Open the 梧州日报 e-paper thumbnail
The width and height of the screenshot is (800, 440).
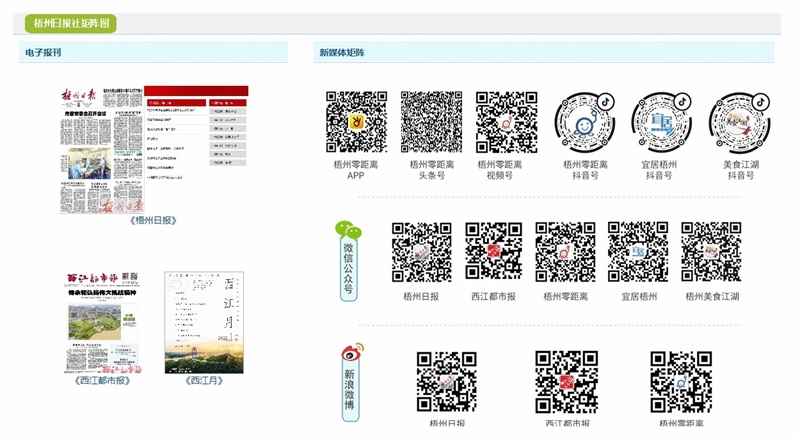[x=153, y=148]
